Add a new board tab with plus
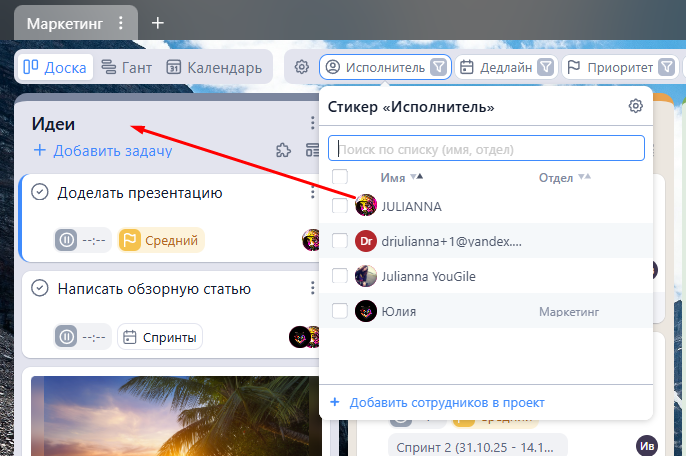The width and height of the screenshot is (686, 456). (x=158, y=23)
